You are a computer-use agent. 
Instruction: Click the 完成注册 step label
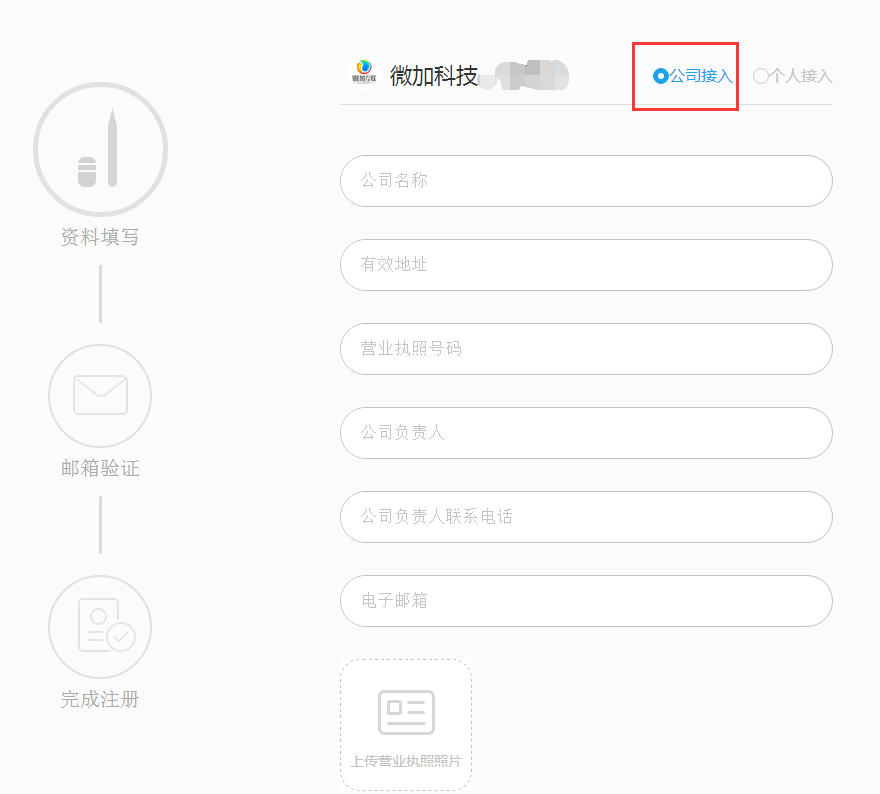pyautogui.click(x=100, y=699)
